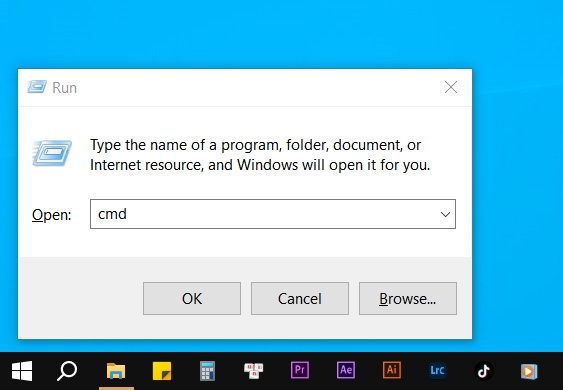Open taskbar Search magnifier
This screenshot has height=390, width=563.
pos(67,371)
